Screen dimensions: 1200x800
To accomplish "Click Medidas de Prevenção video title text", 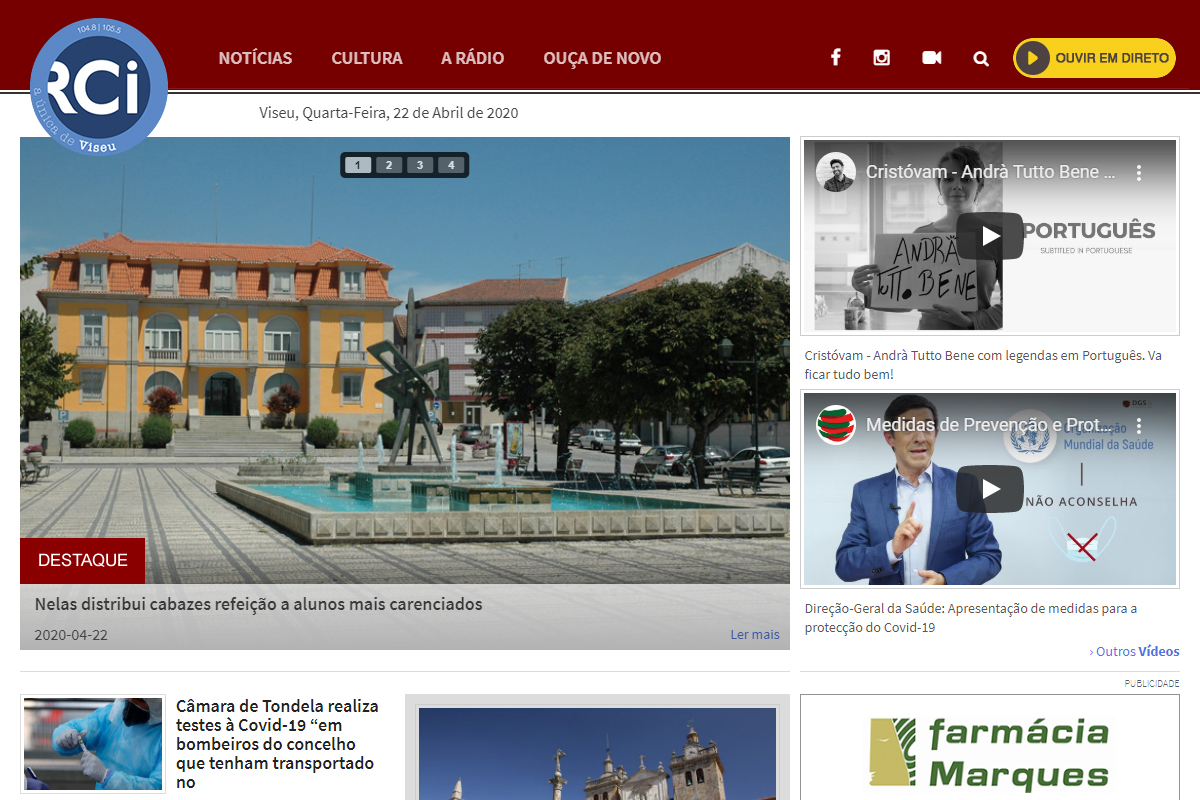I will [x=990, y=425].
